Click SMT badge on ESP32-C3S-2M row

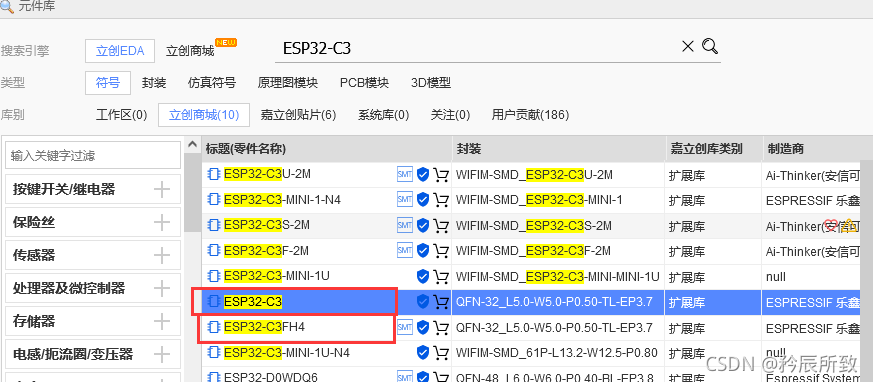405,226
